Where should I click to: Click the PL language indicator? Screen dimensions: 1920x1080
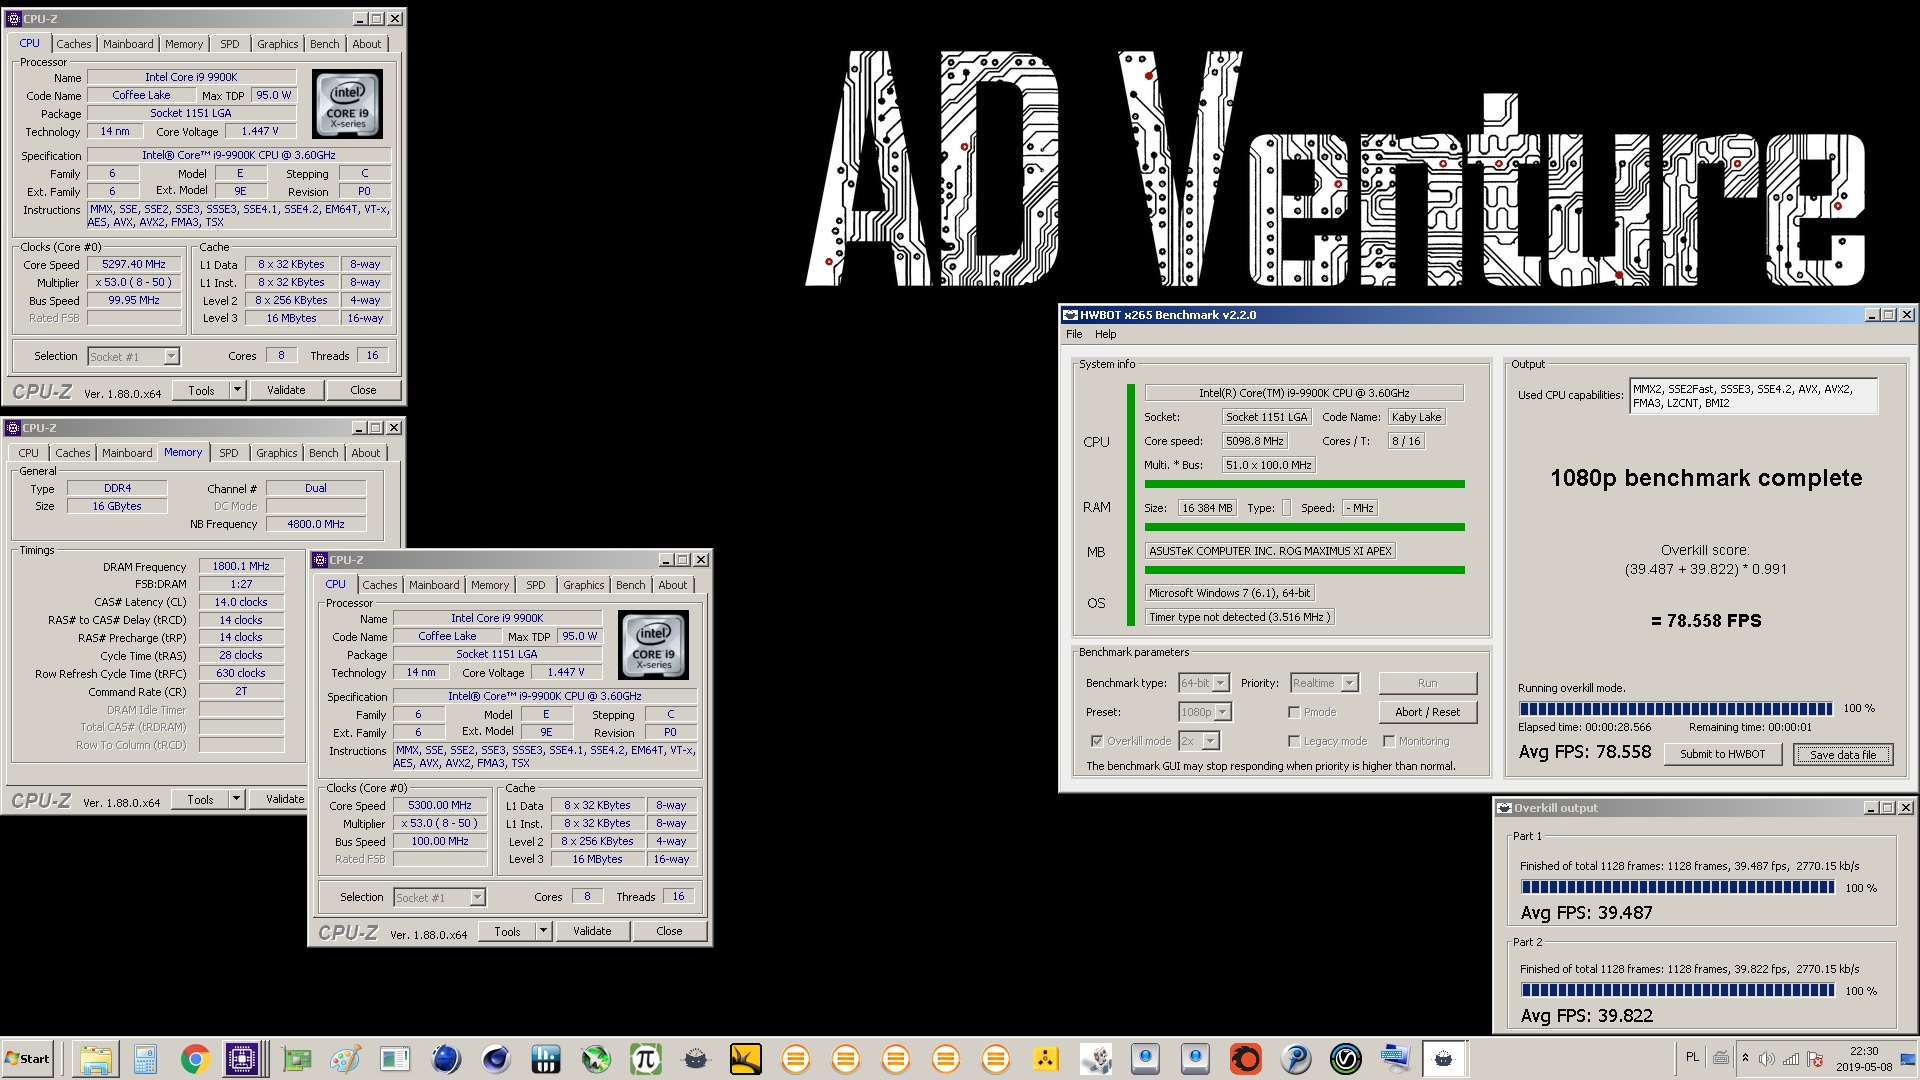point(1692,1057)
